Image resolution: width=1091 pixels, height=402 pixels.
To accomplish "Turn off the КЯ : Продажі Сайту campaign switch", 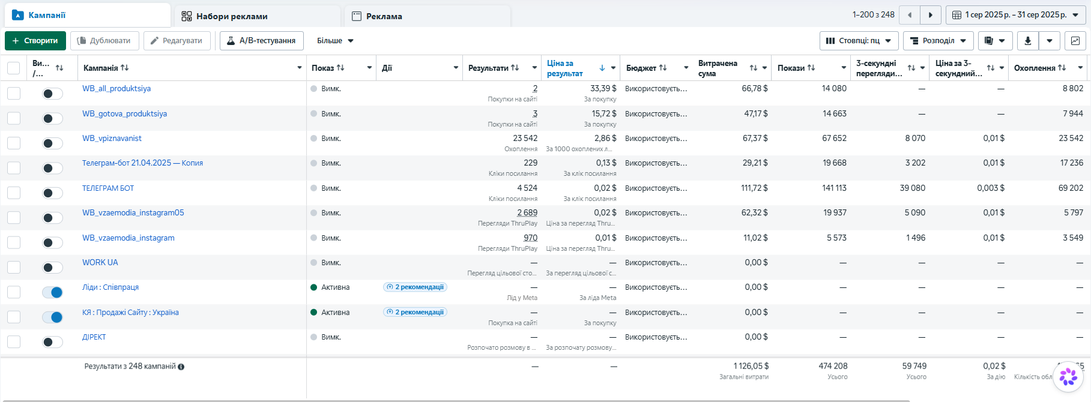I will pyautogui.click(x=52, y=317).
